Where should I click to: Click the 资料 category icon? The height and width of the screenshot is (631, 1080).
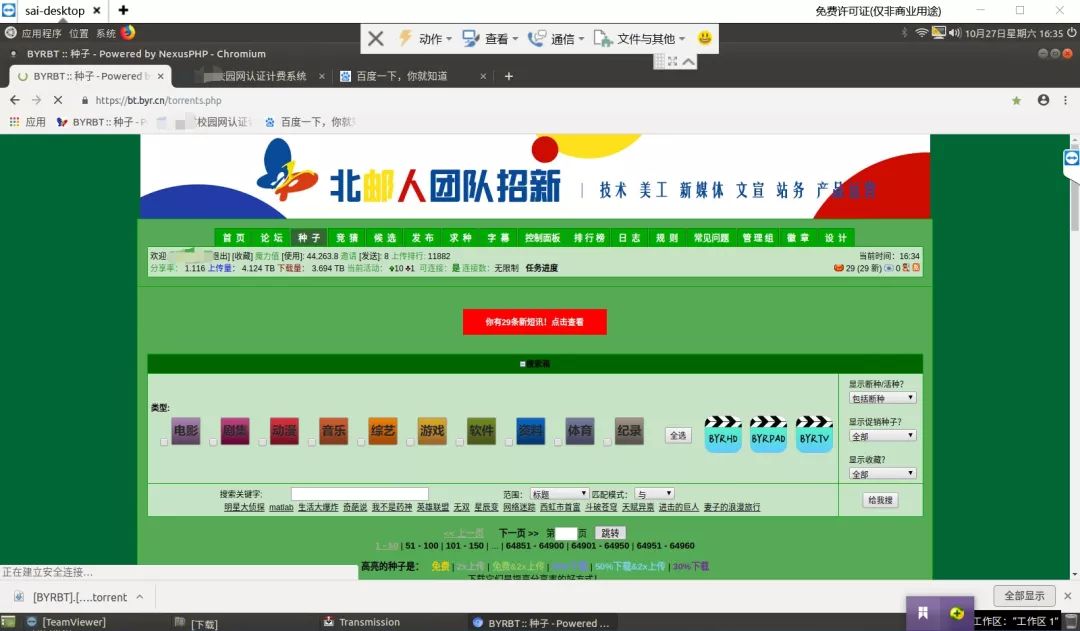(x=530, y=431)
